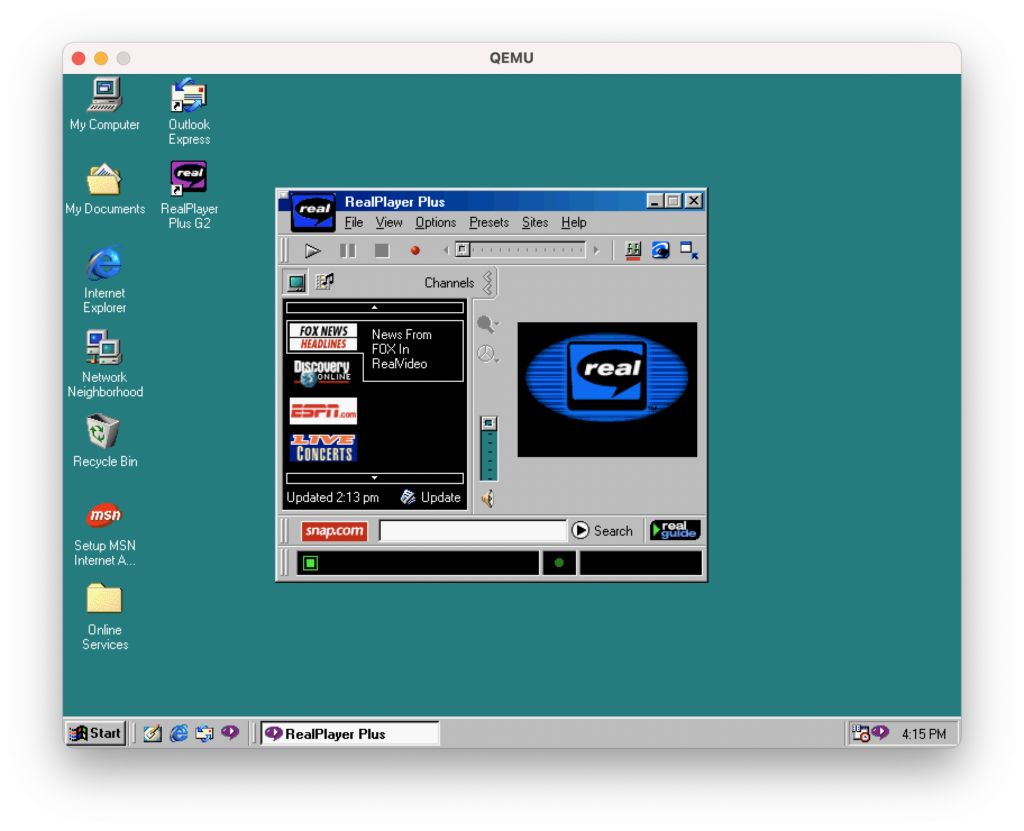Click the green dot status indicator

(x=559, y=563)
